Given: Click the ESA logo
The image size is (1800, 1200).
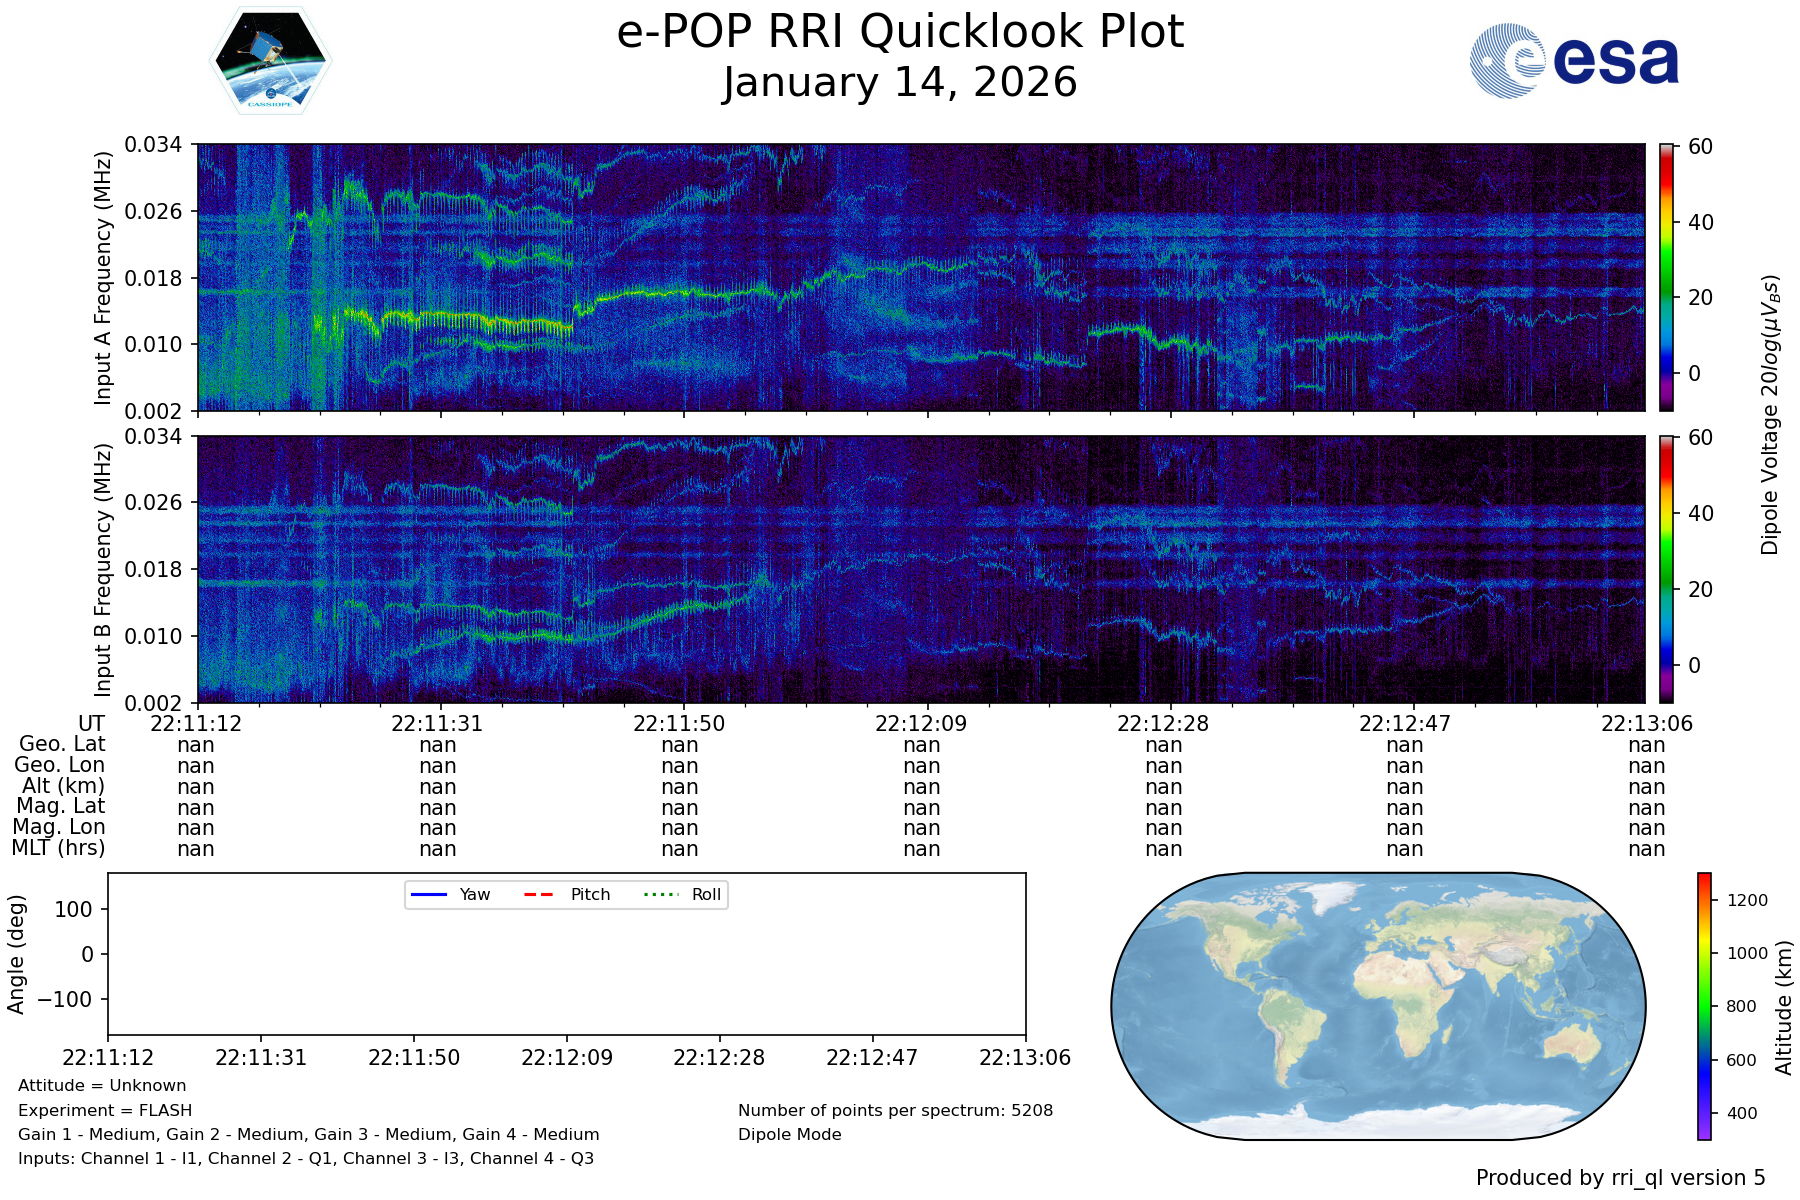Looking at the screenshot, I should [x=1574, y=61].
